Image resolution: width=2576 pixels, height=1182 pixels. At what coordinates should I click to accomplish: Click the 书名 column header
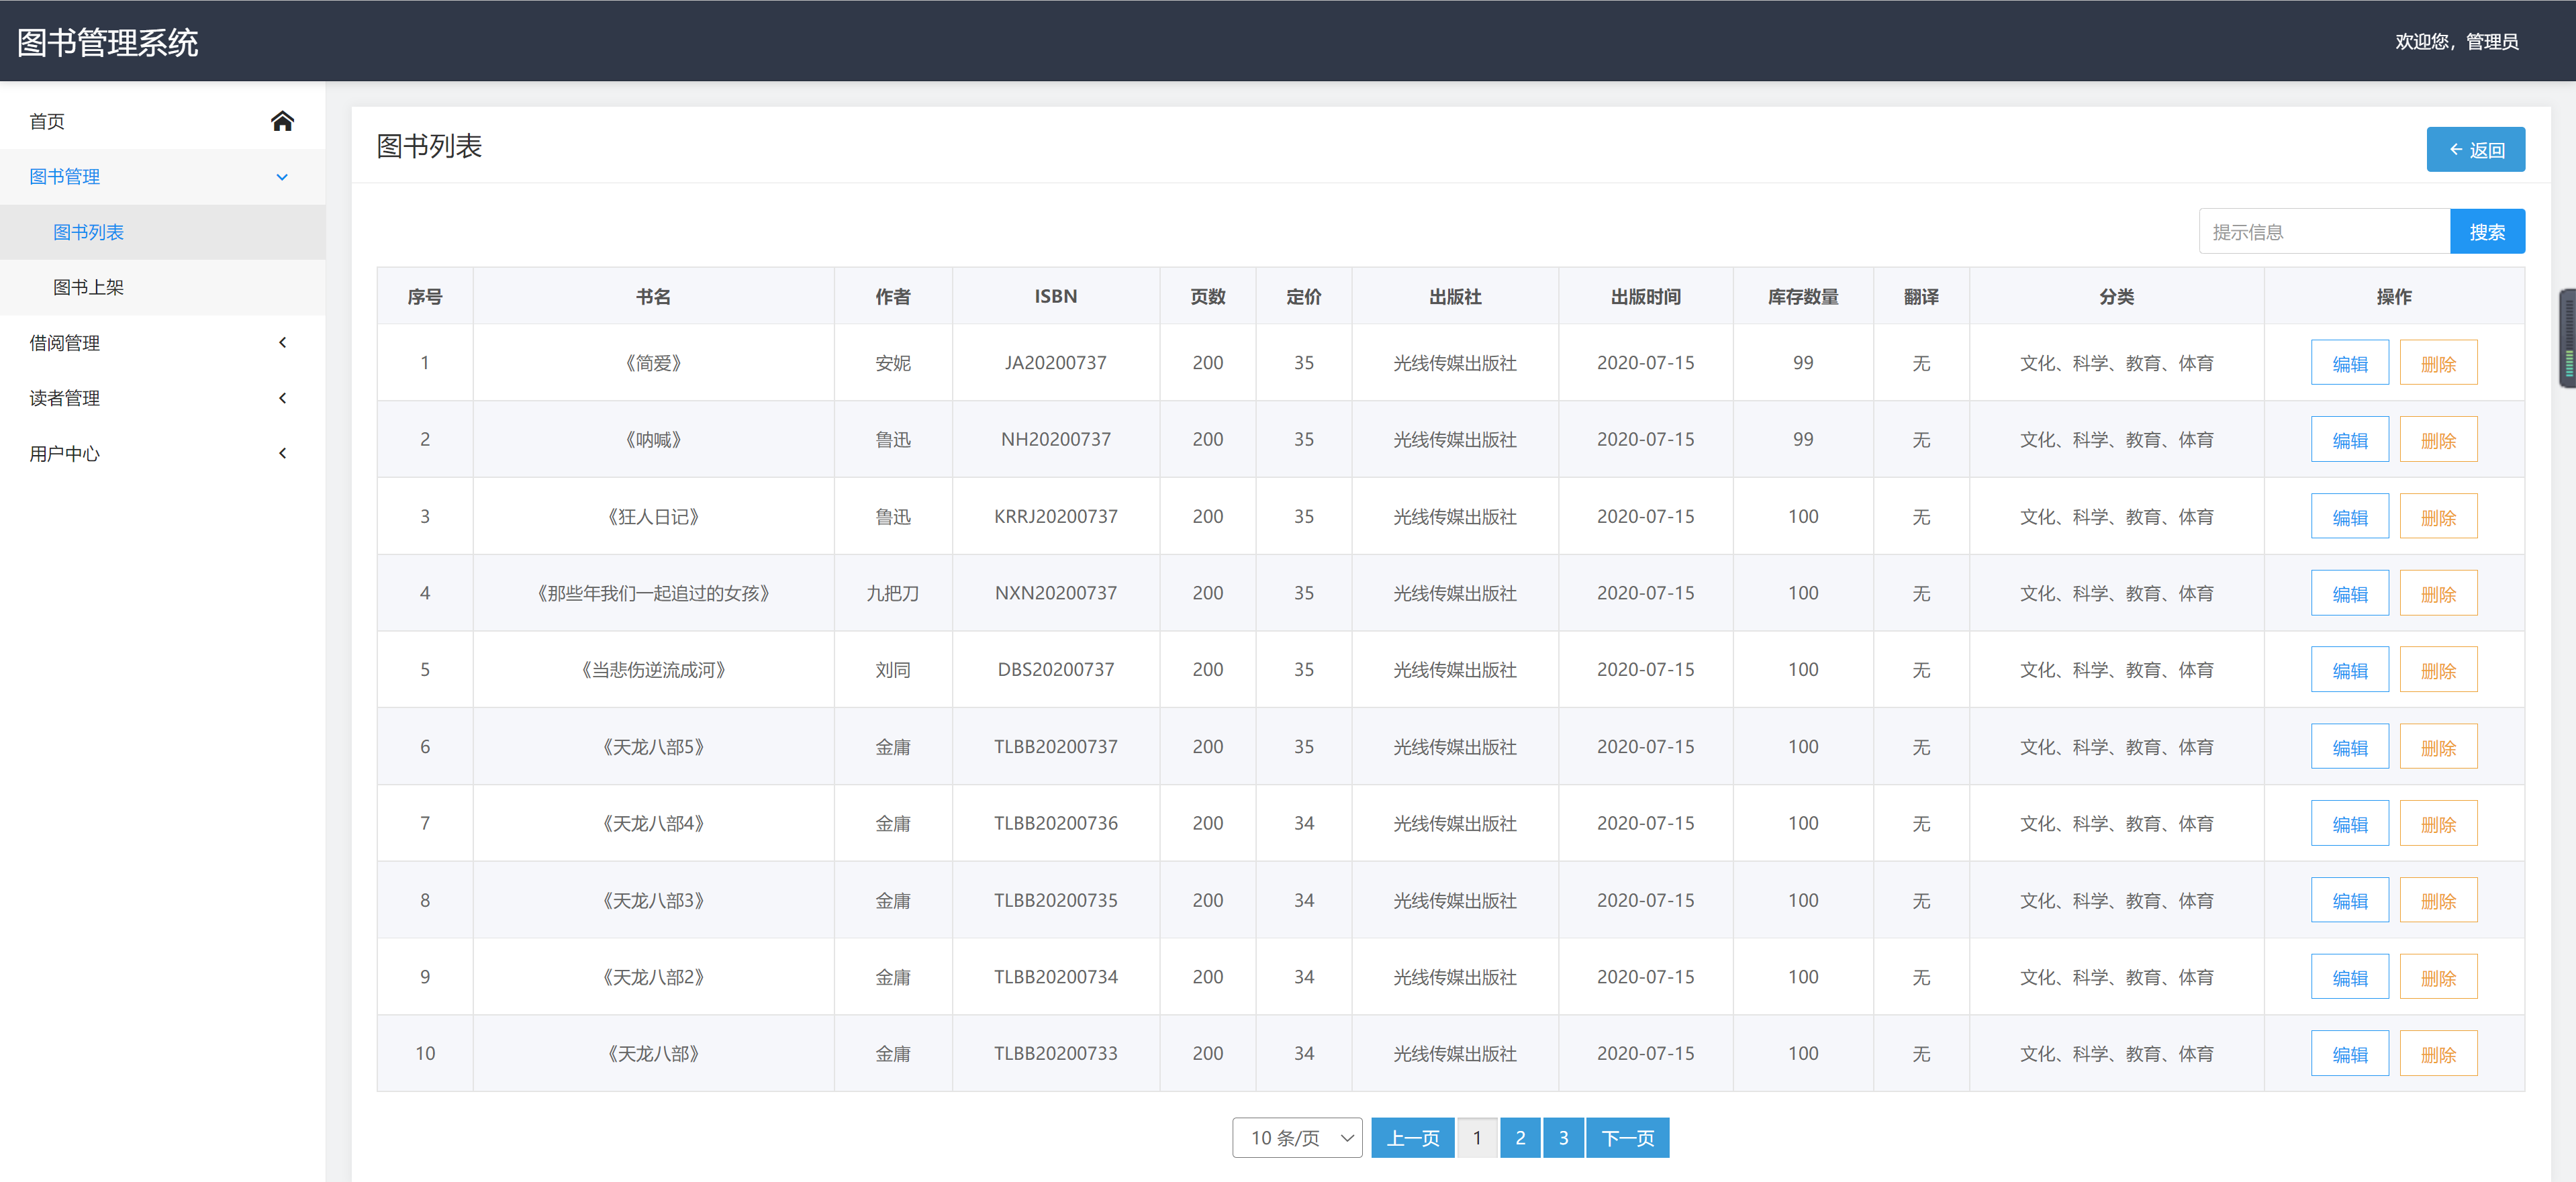pyautogui.click(x=653, y=297)
